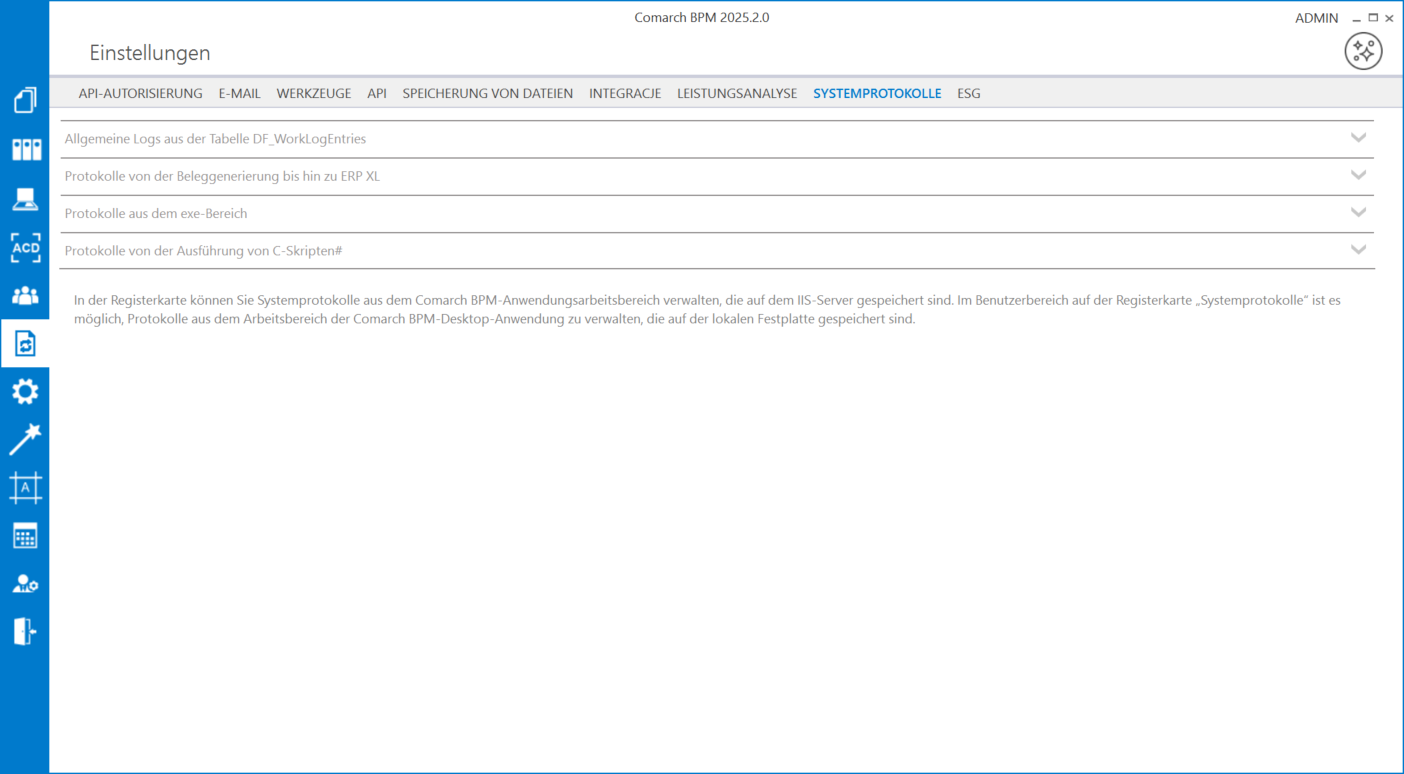1404x774 pixels.
Task: Click the gear settings icon in sidebar
Action: [x=25, y=391]
